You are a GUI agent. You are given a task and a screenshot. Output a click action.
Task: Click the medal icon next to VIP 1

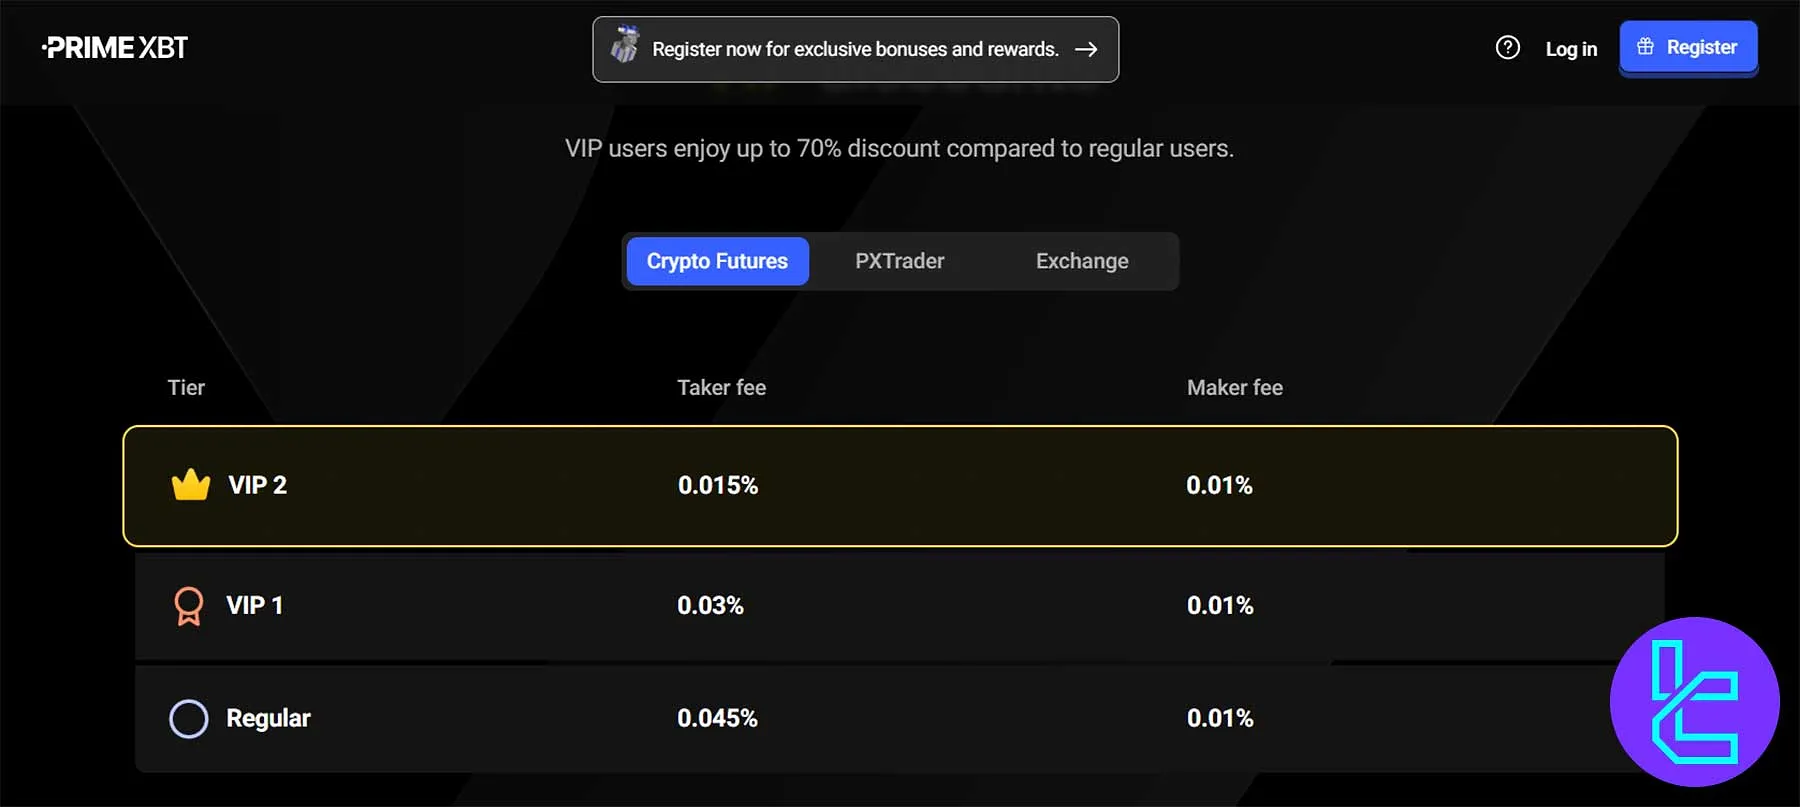(188, 605)
